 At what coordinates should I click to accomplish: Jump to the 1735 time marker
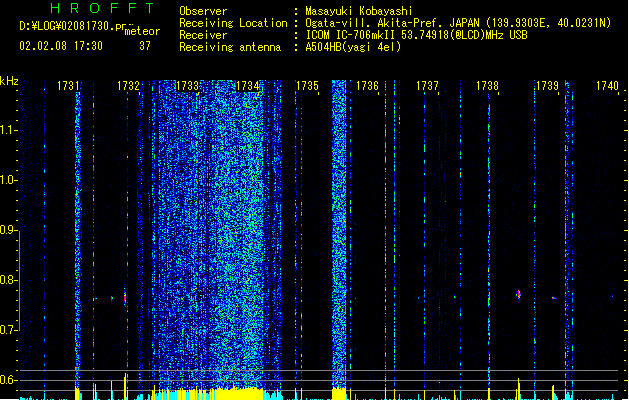(x=307, y=86)
